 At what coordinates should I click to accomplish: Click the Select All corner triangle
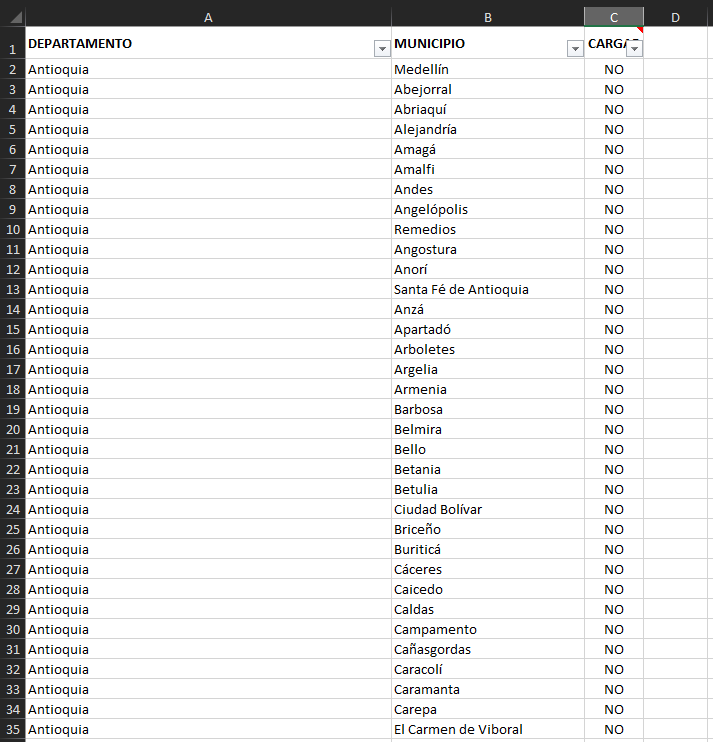point(13,17)
